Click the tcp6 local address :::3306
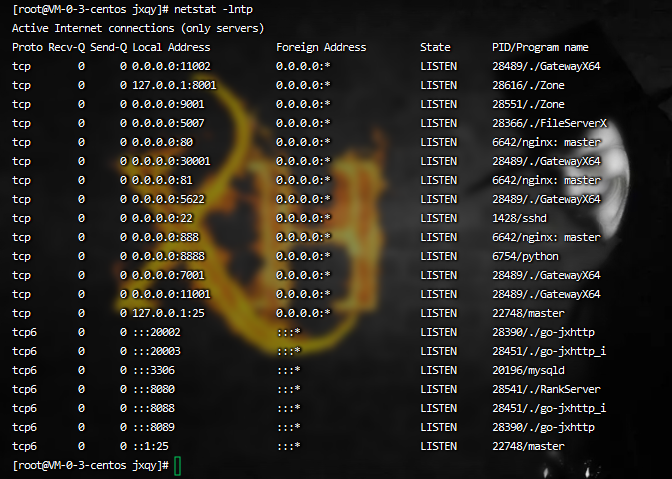The image size is (672, 479). coord(154,370)
